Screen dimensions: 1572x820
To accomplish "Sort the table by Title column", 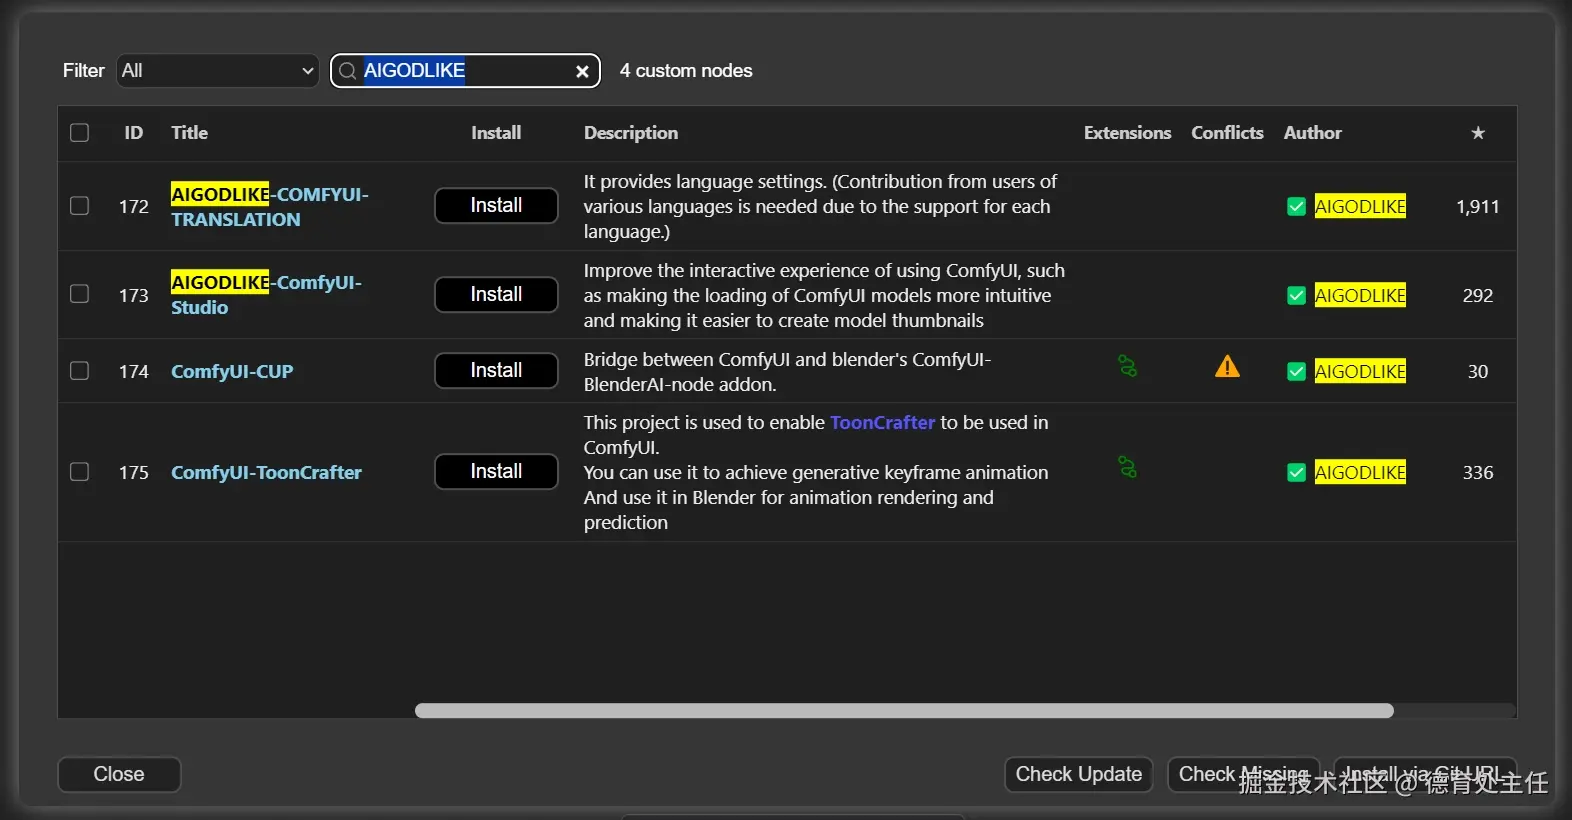I will pos(190,133).
